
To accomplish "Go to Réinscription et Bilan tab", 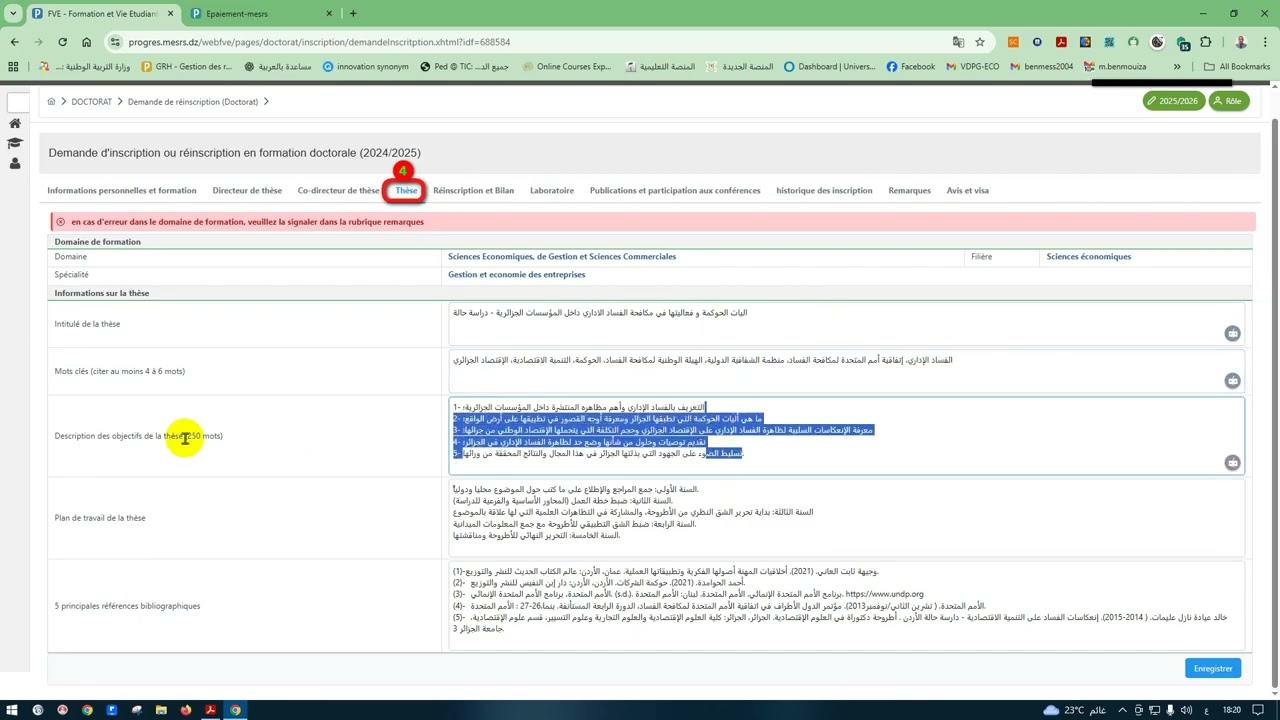I will coord(473,190).
